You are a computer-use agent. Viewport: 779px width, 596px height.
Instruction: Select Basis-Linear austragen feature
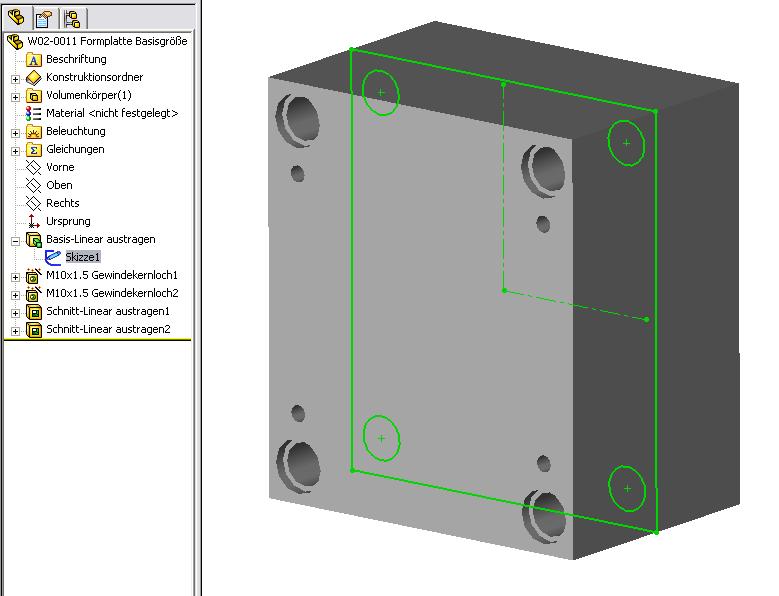[x=100, y=239]
